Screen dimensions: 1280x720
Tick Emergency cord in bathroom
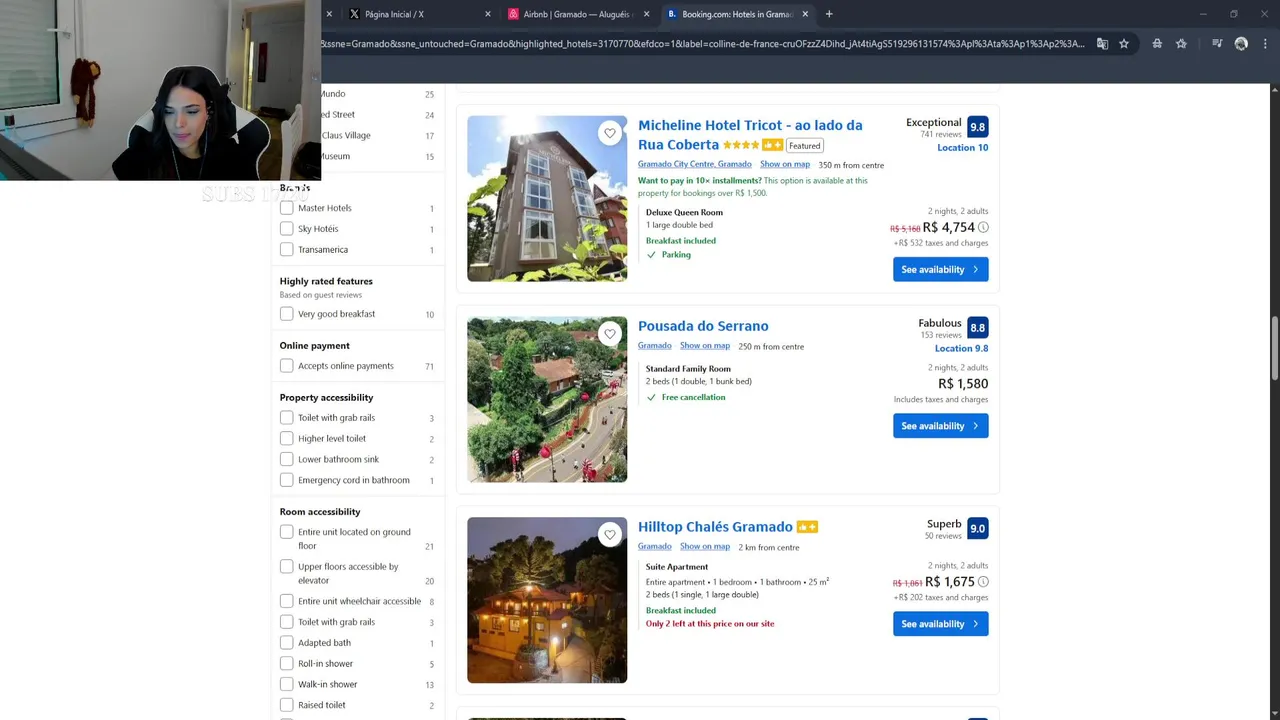287,480
